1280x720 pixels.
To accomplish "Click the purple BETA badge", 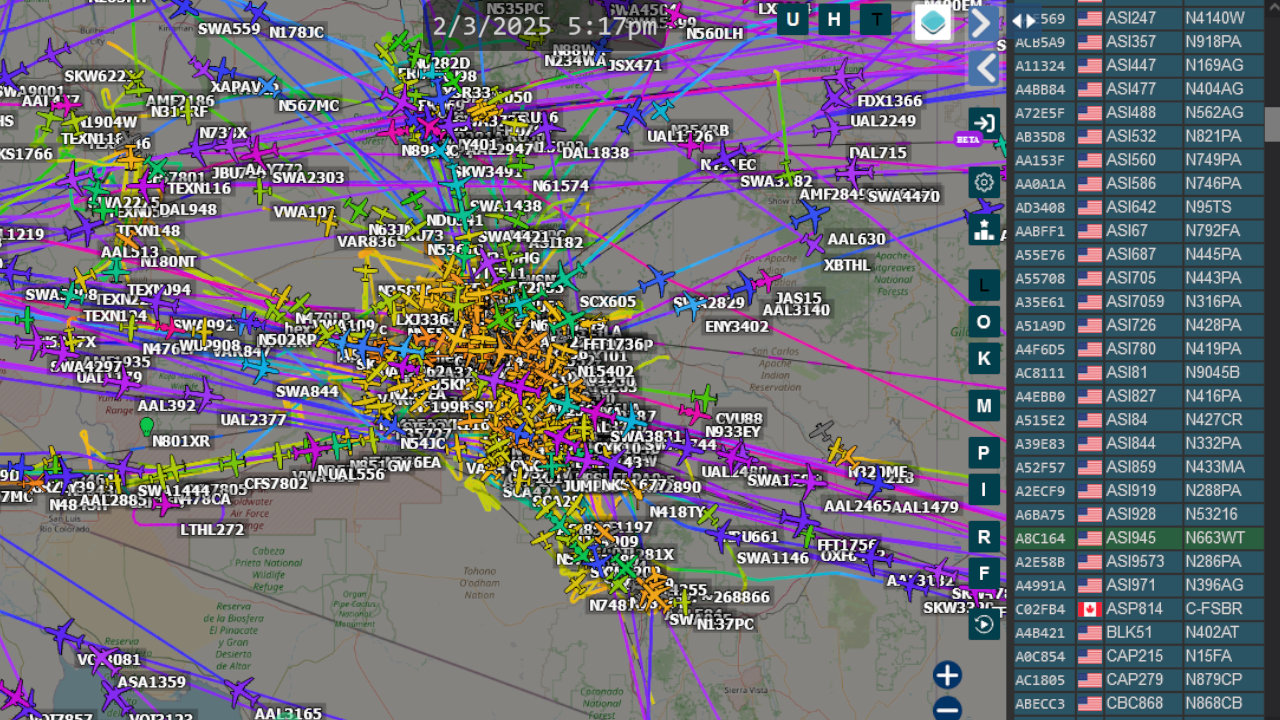I will [967, 139].
